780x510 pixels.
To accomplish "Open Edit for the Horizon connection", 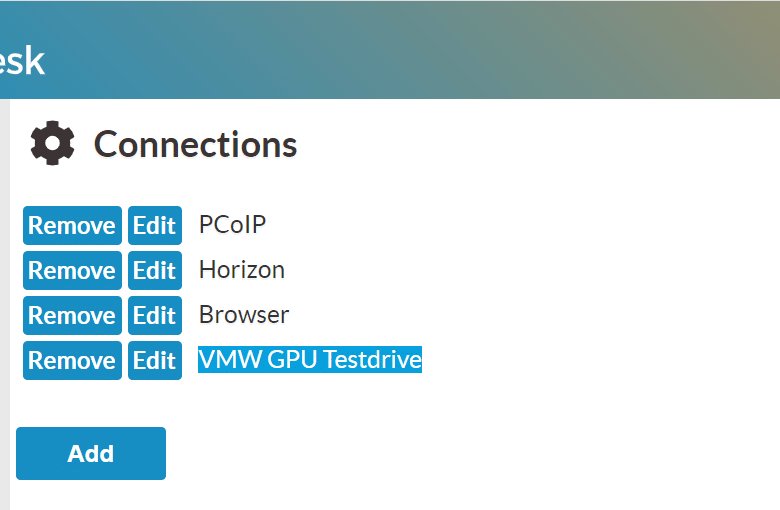I will [x=155, y=270].
